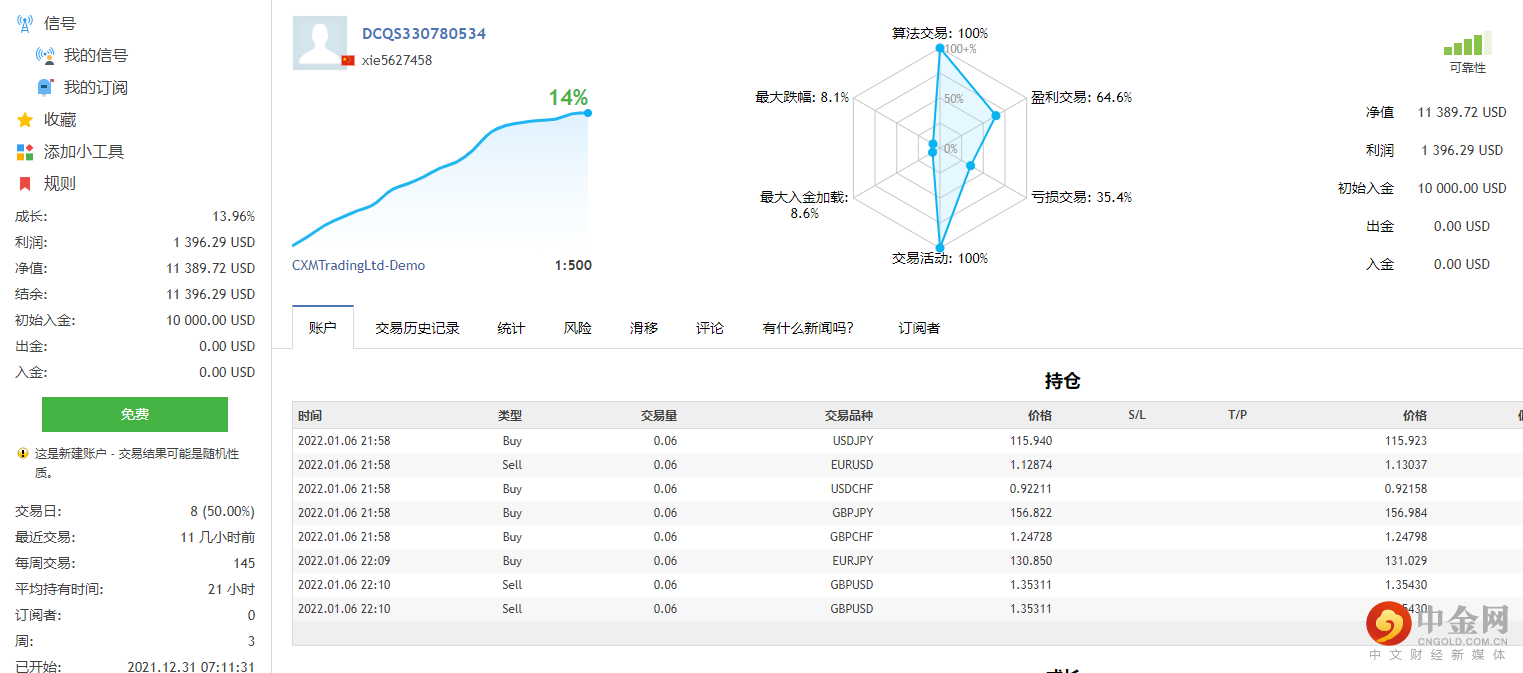The height and width of the screenshot is (673, 1523).
Task: Open the 风险 risk tab
Action: click(577, 327)
